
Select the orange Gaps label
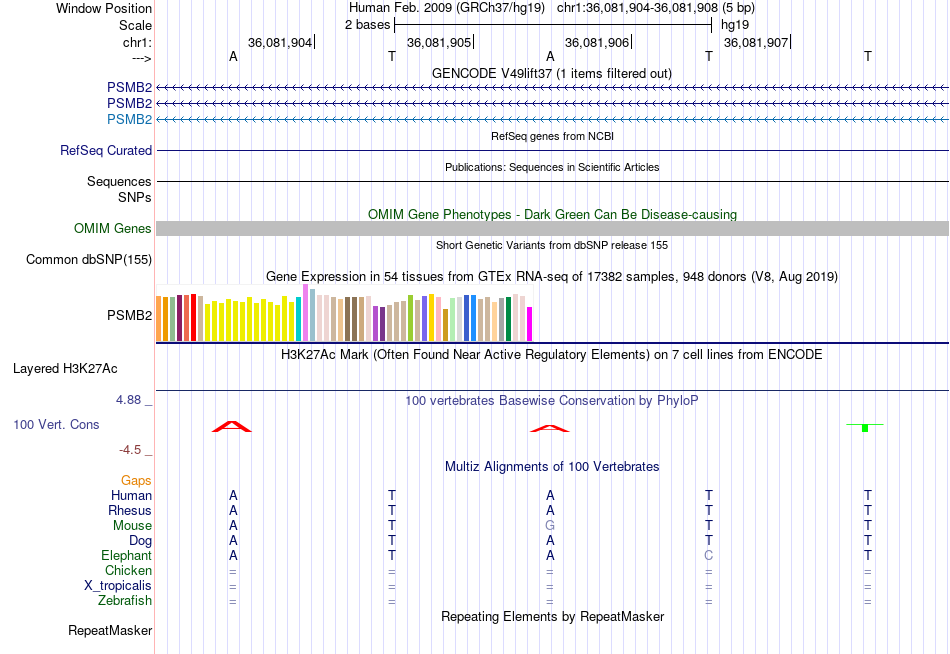pyautogui.click(x=136, y=481)
